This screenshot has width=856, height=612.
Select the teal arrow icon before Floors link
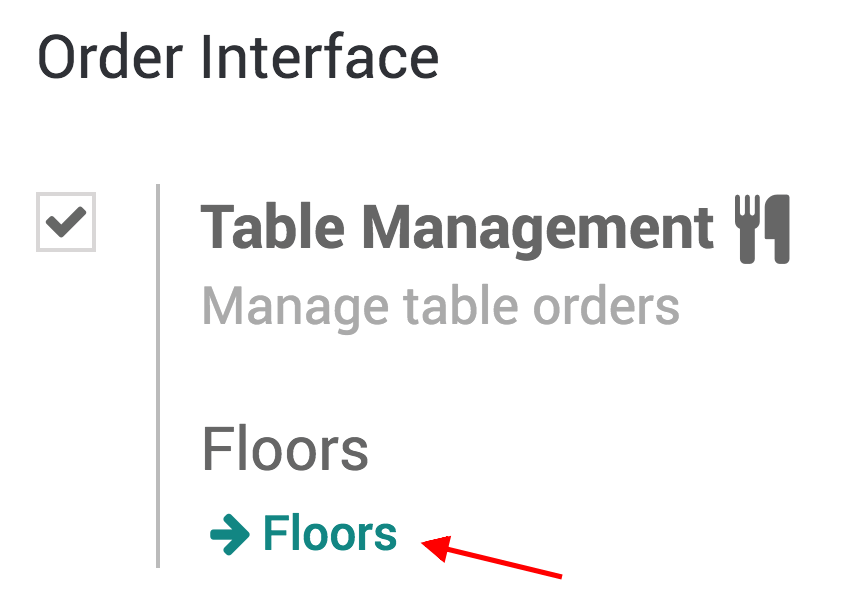coord(232,533)
